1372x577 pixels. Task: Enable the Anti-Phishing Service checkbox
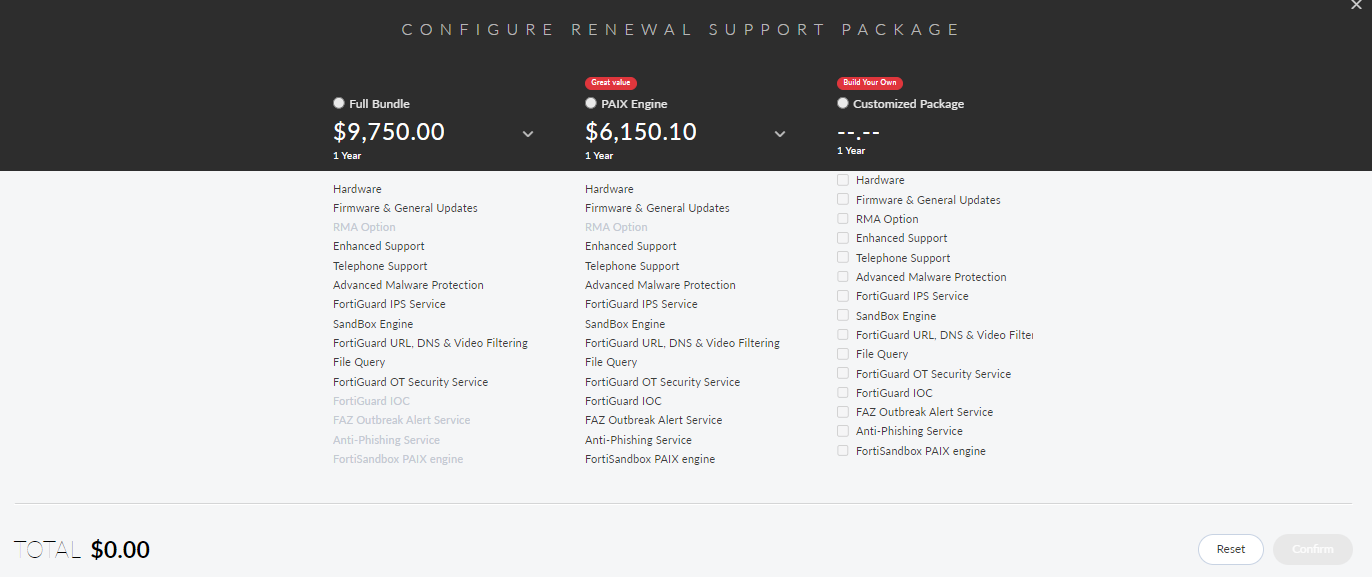coord(842,430)
